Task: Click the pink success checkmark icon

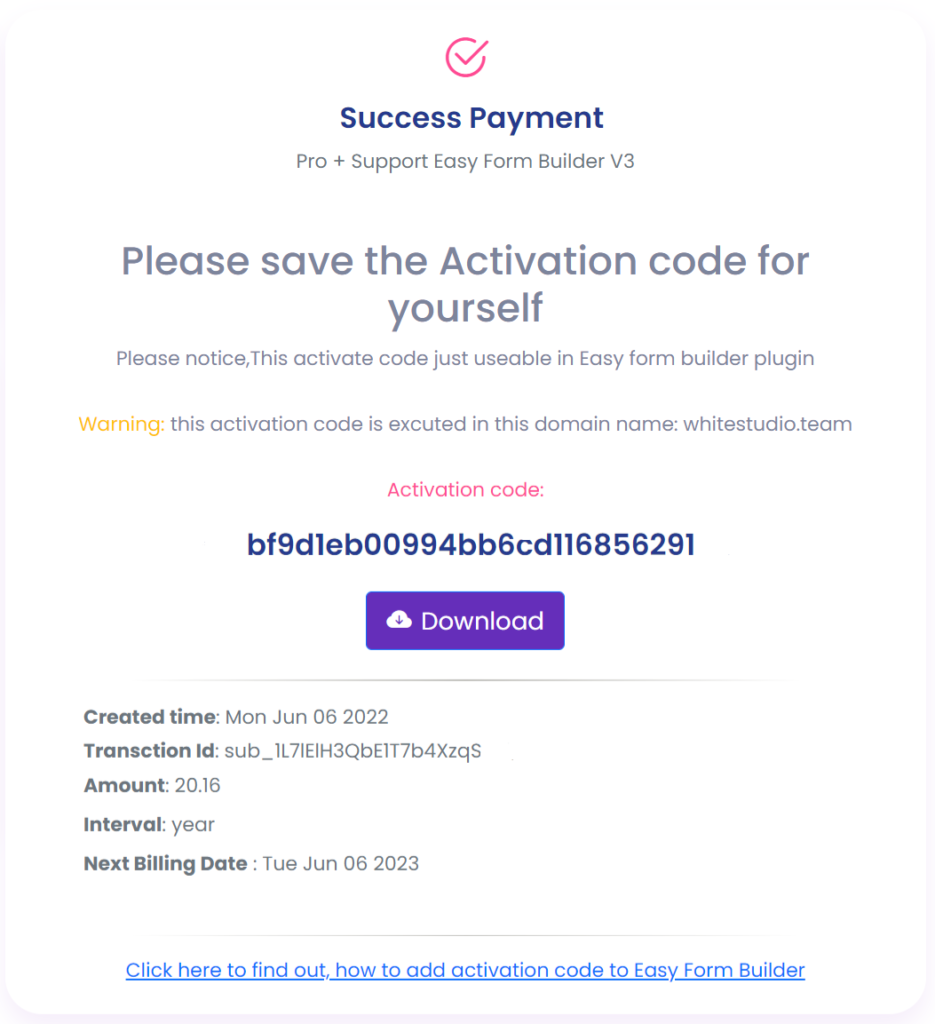Action: click(x=466, y=57)
